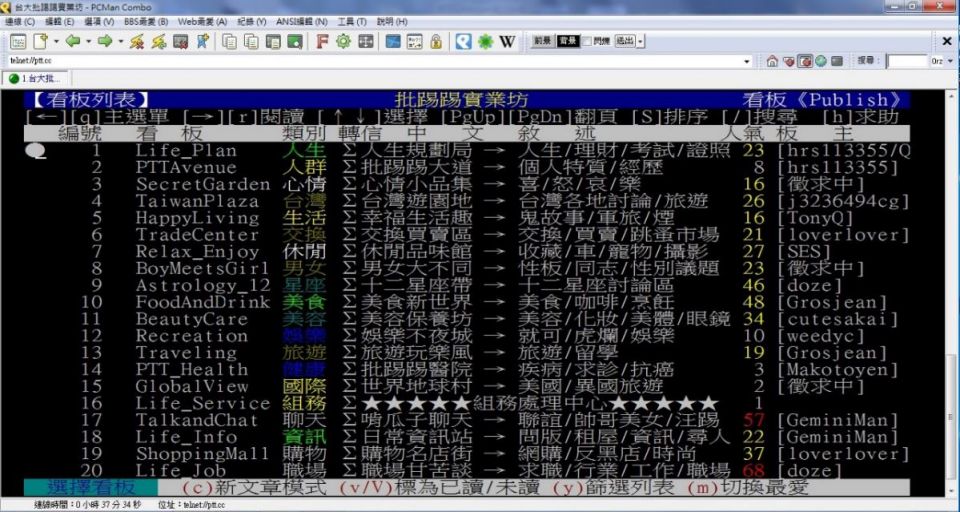Open Wikipedia with the W icon
The width and height of the screenshot is (960, 512).
point(508,42)
